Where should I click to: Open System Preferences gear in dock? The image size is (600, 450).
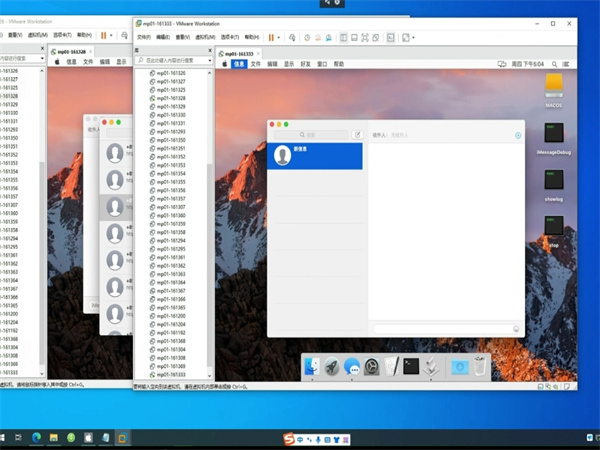[x=372, y=367]
